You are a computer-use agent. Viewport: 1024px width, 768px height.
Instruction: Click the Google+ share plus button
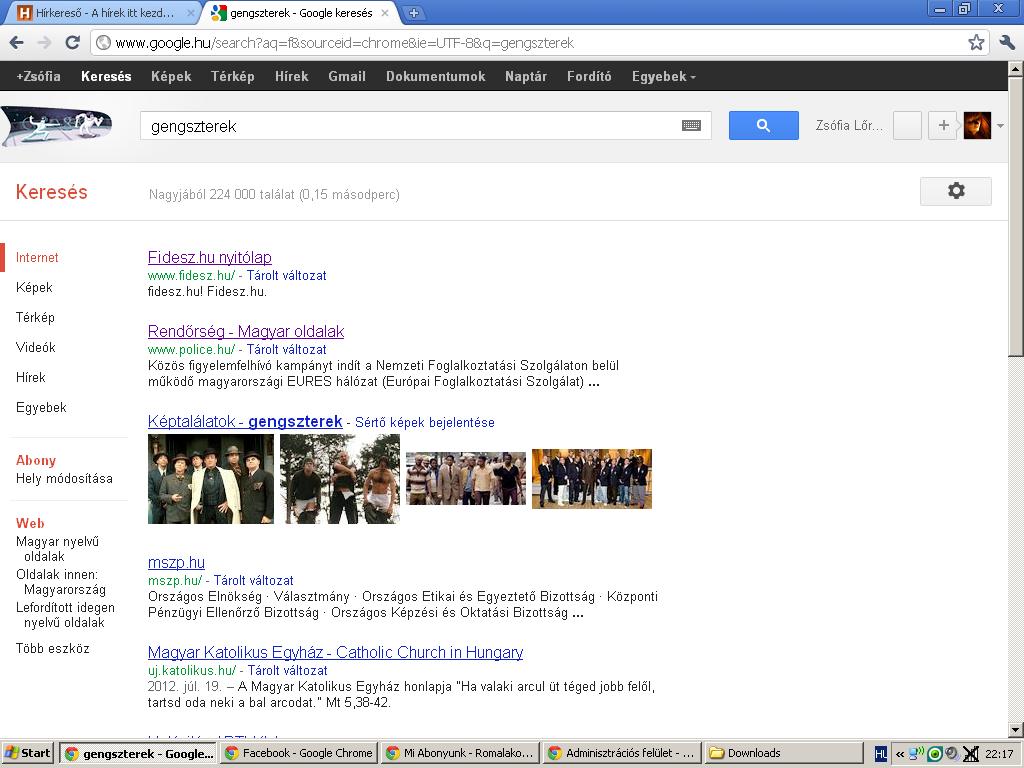click(x=943, y=125)
